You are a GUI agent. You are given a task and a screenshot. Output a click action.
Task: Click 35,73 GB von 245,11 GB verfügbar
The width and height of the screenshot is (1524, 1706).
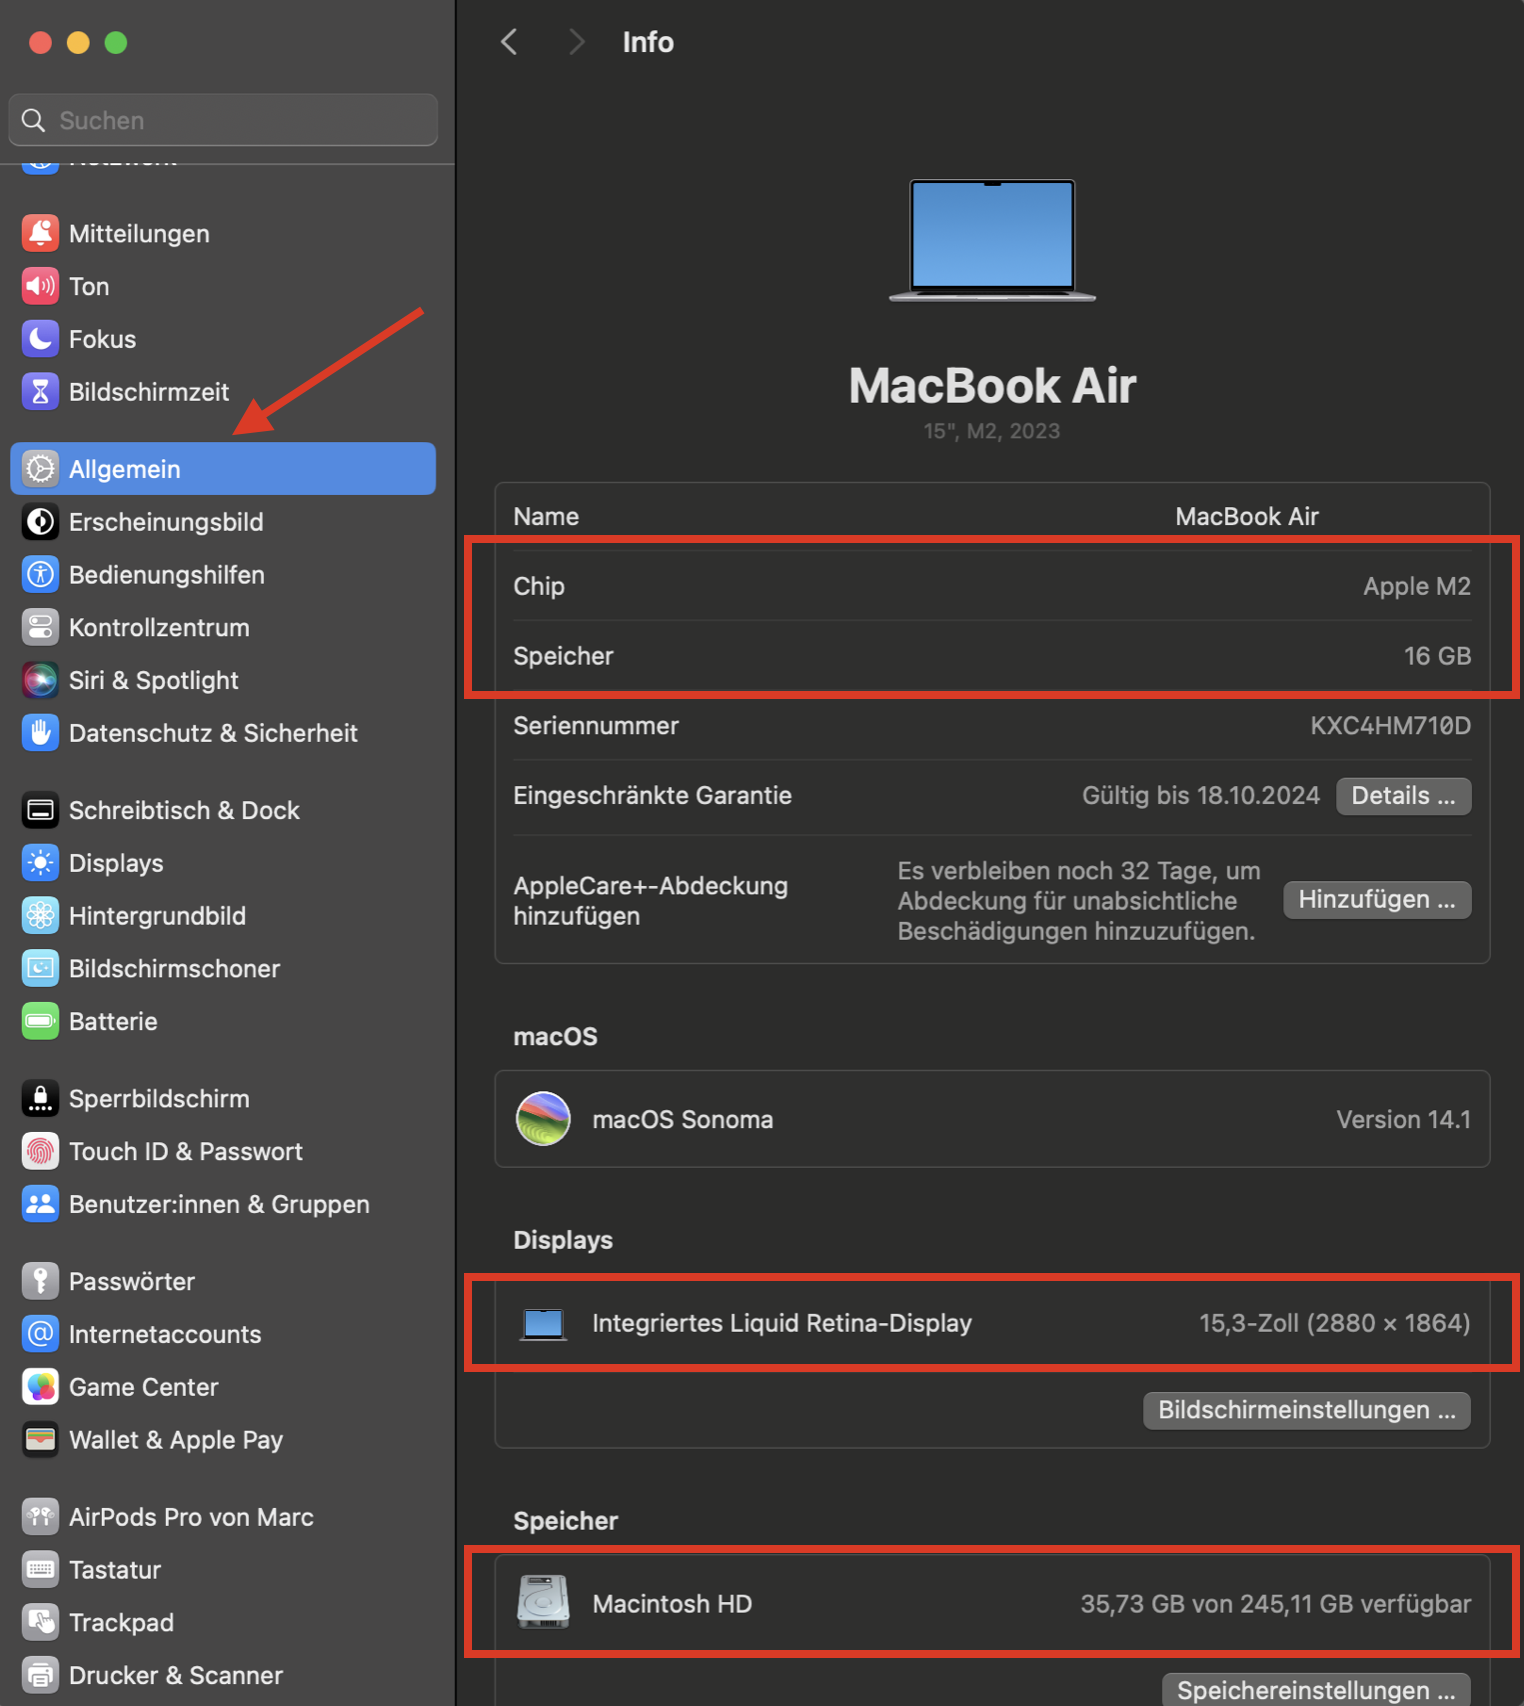click(x=1275, y=1603)
